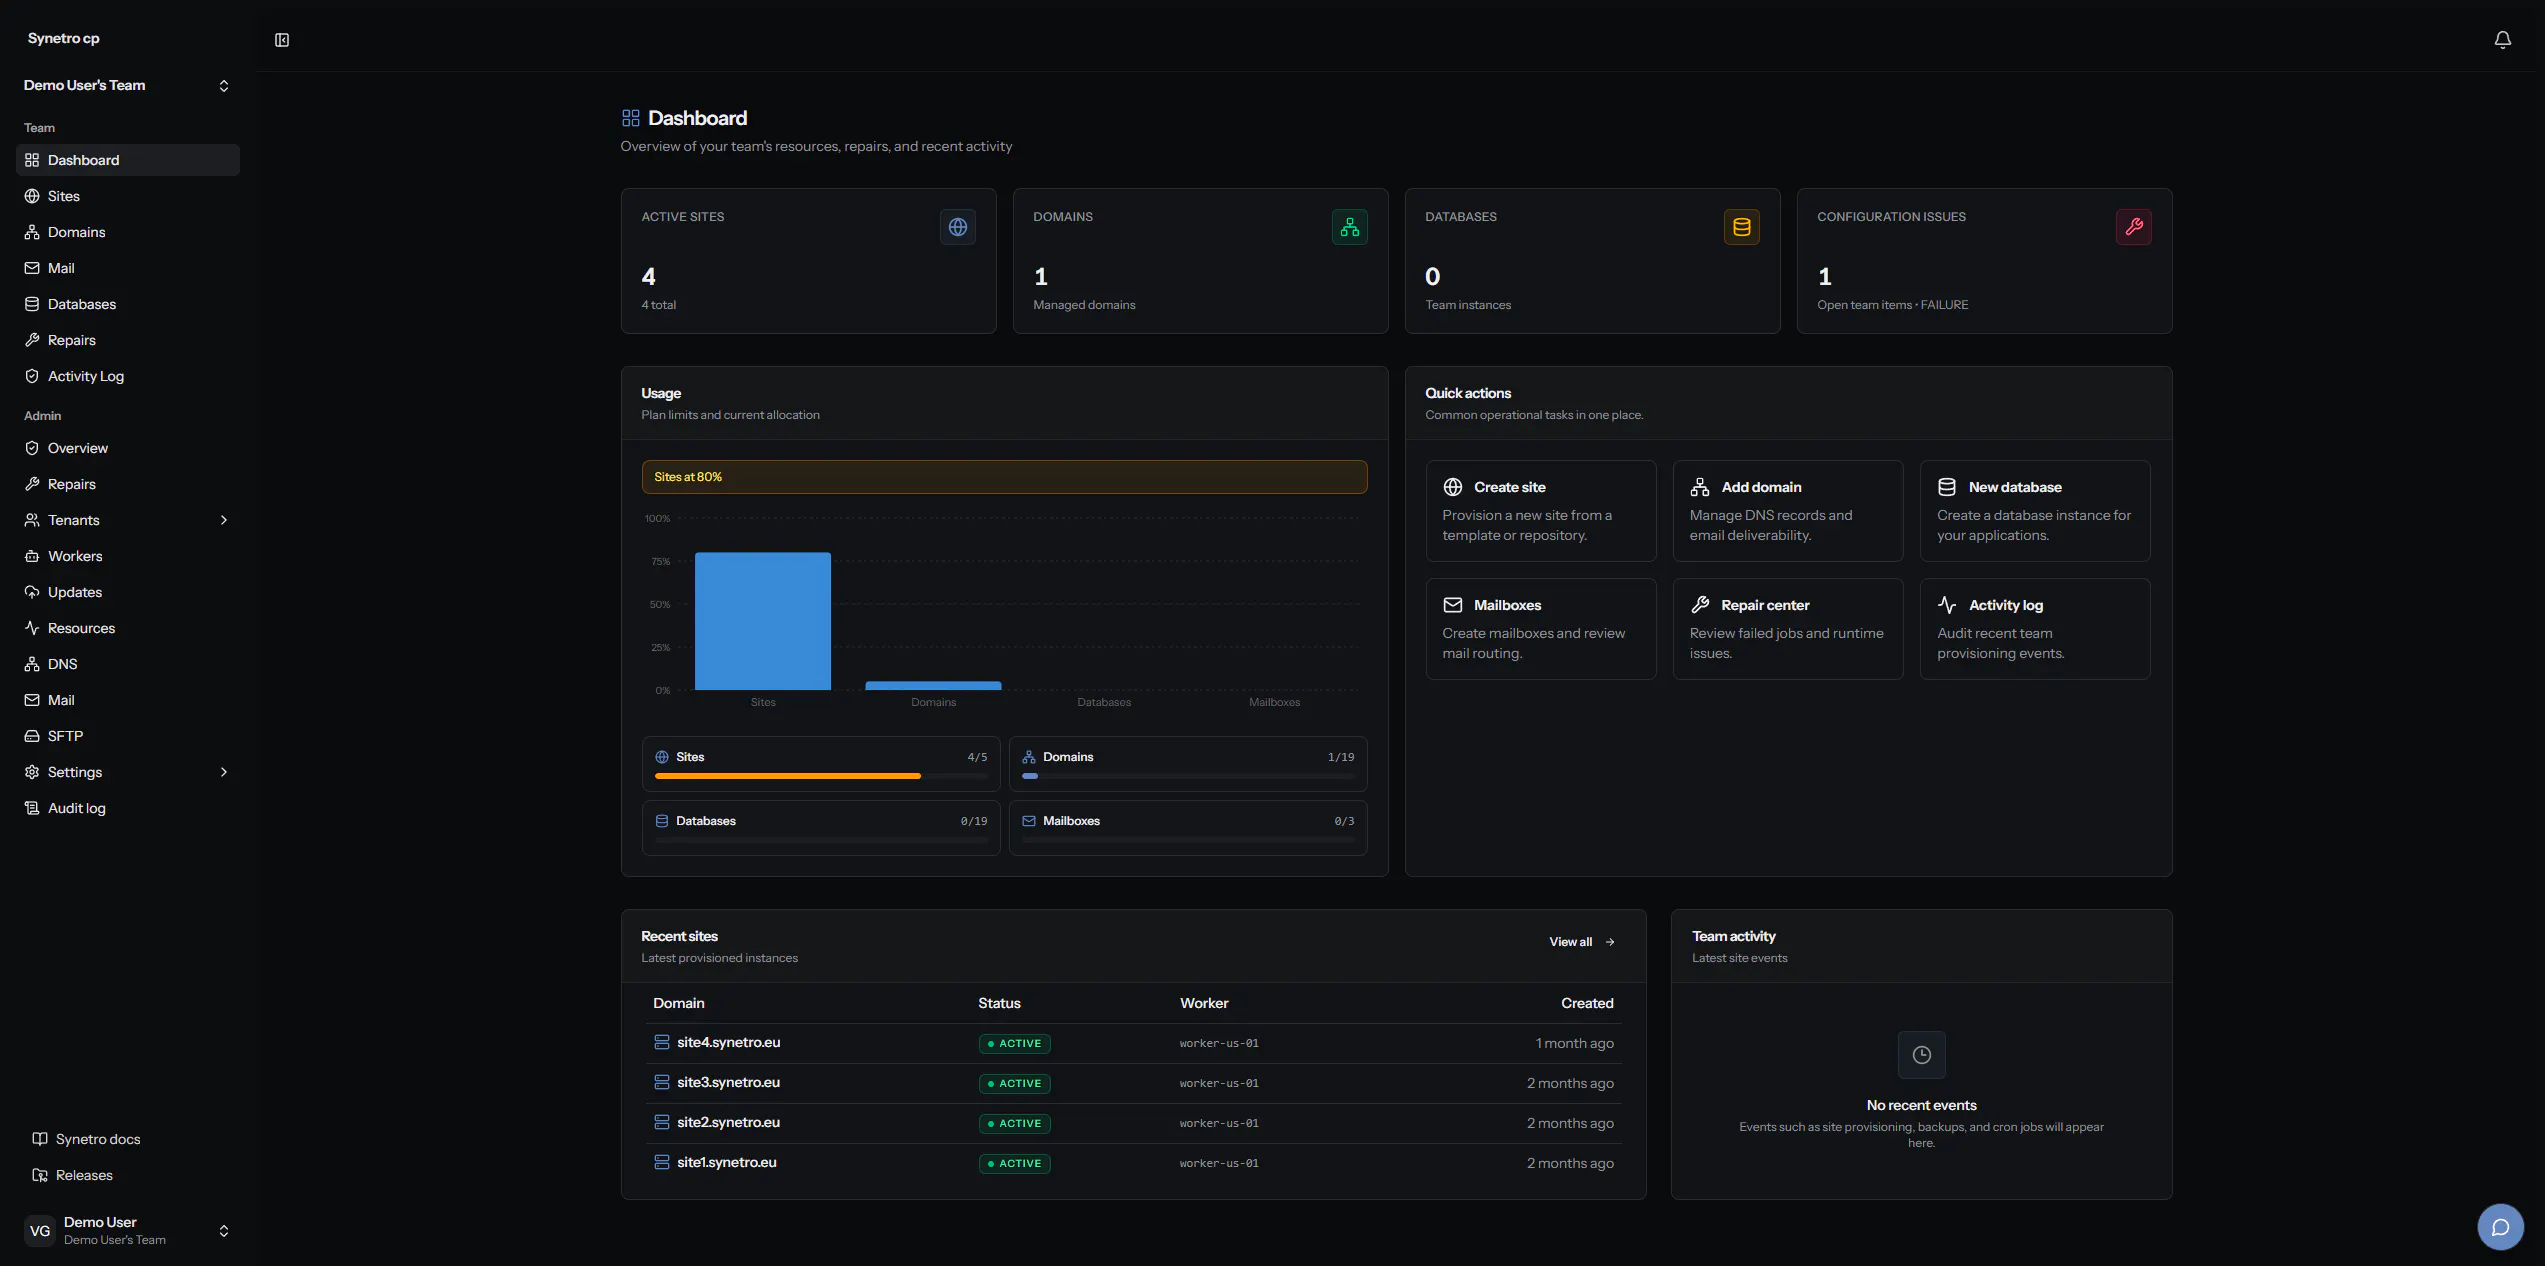
Task: Click the server icon beside site2.synetro.eu
Action: coord(662,1122)
